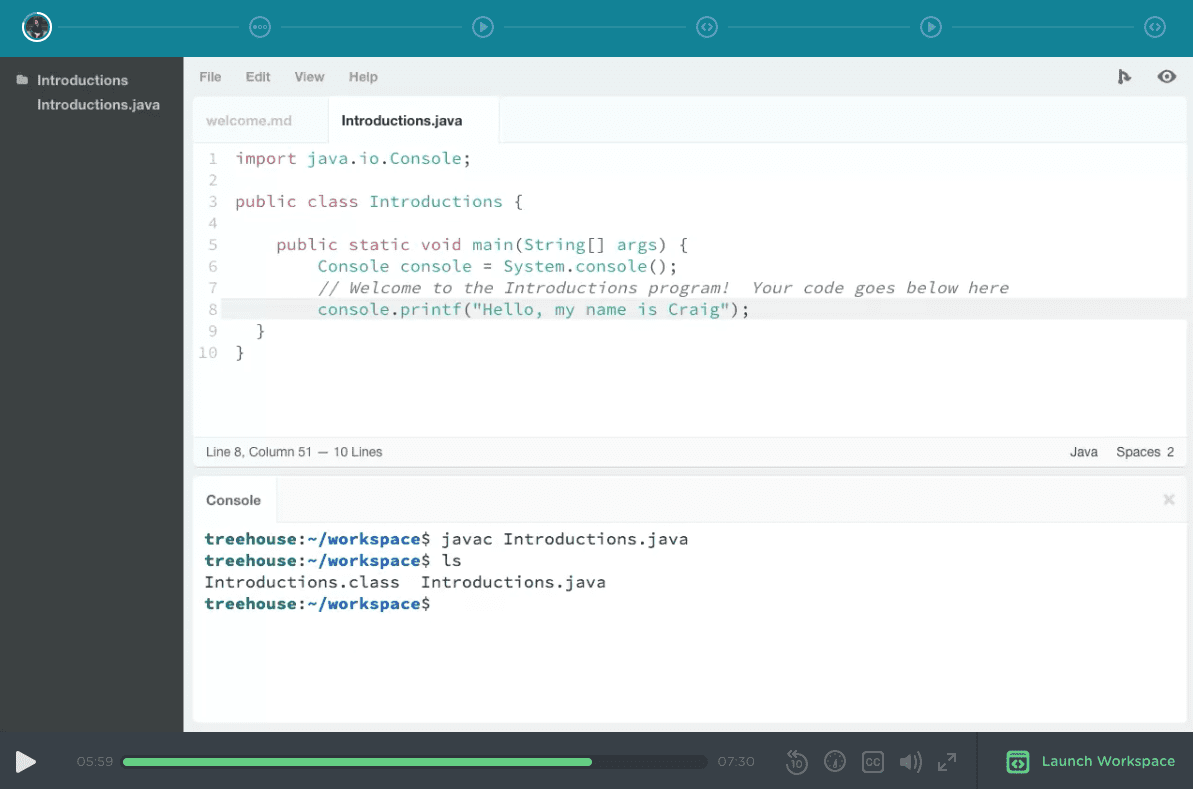
Task: Rewind the video 10 seconds
Action: (796, 762)
